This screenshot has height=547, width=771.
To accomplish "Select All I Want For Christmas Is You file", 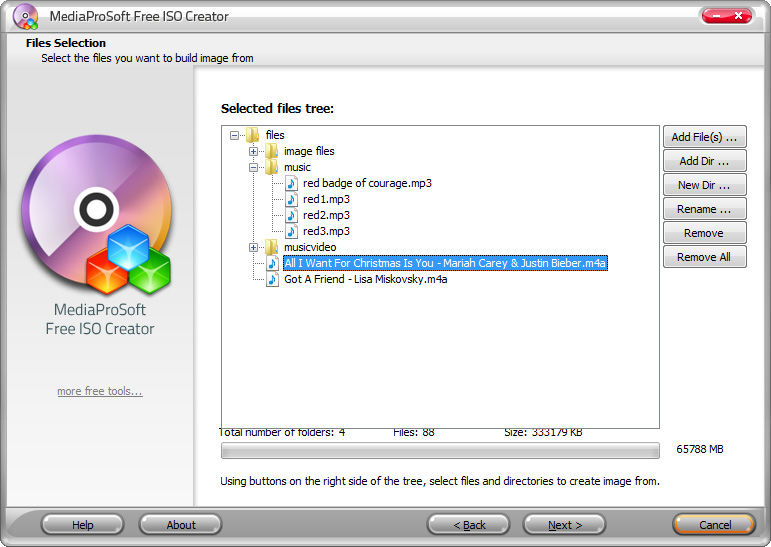I will pos(445,263).
